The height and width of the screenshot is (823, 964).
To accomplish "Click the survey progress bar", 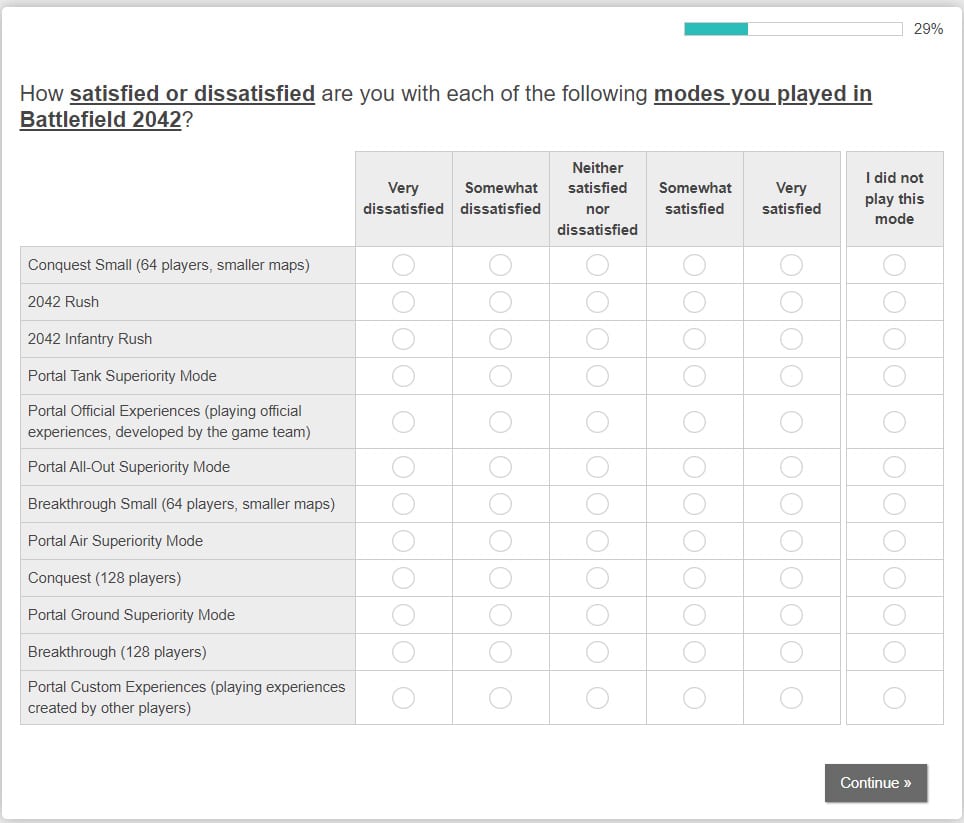I will [793, 29].
